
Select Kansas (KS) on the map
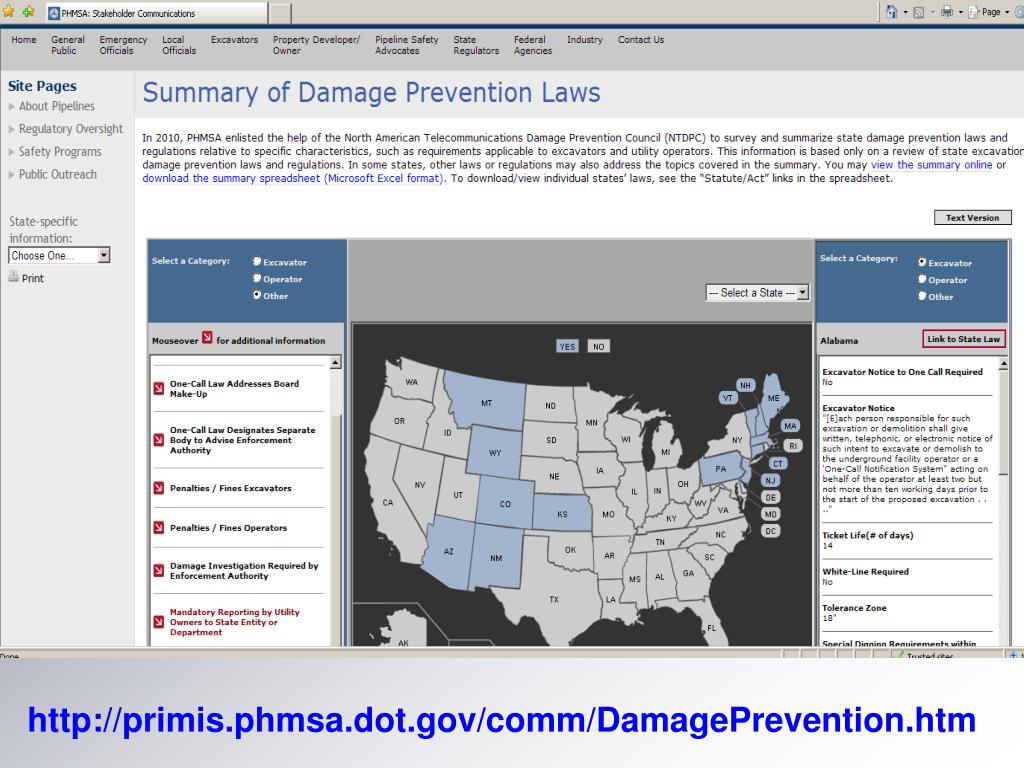point(562,514)
